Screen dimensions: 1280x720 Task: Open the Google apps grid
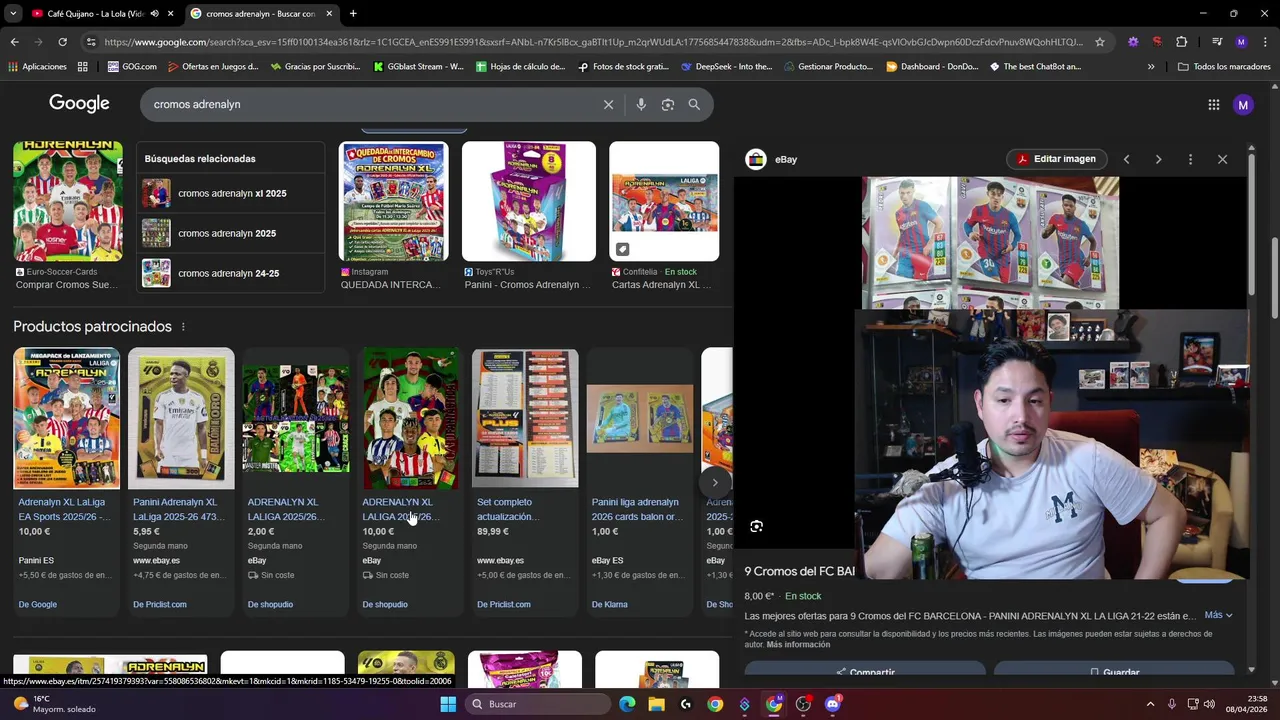tap(1213, 104)
